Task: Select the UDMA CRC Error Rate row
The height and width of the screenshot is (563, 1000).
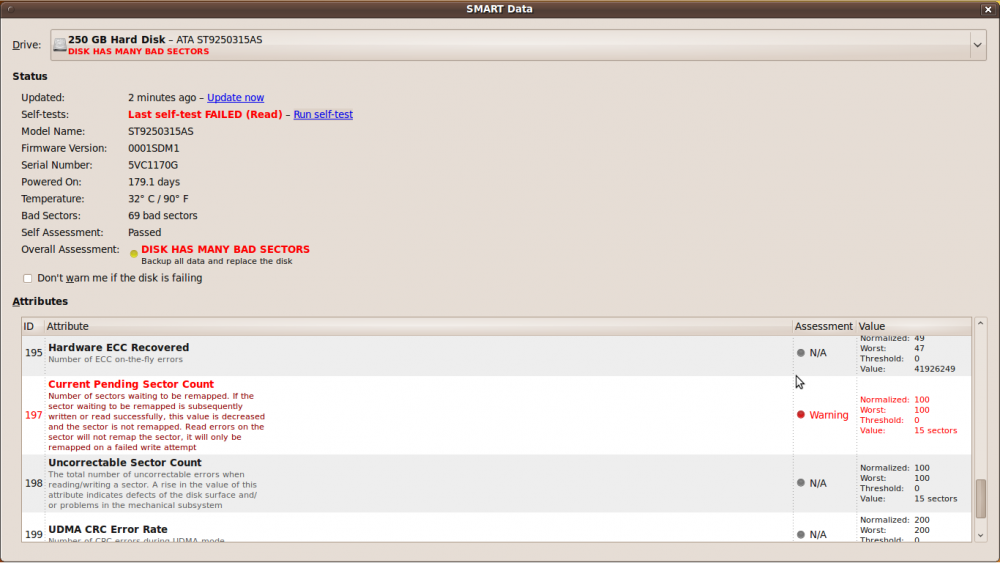Action: 497,528
